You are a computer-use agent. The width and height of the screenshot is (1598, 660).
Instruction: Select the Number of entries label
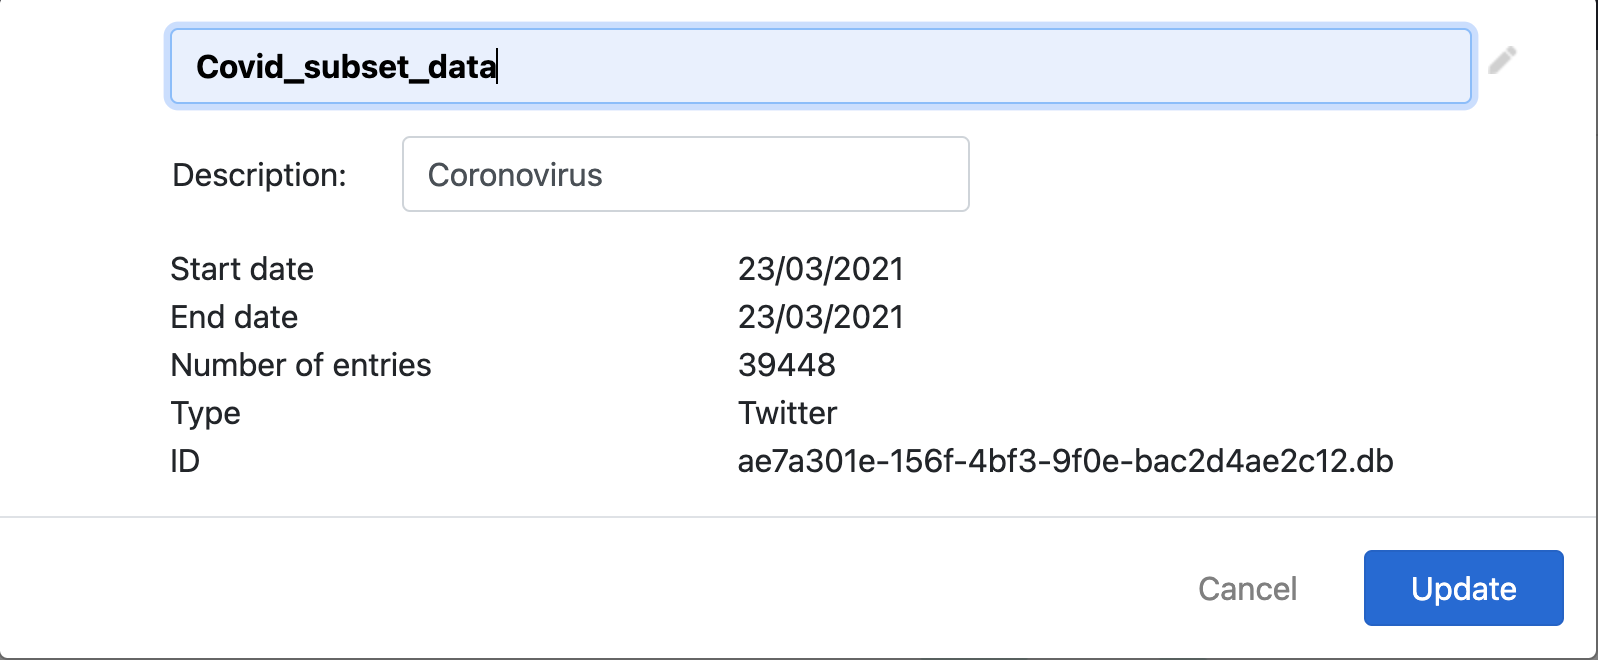tap(301, 365)
